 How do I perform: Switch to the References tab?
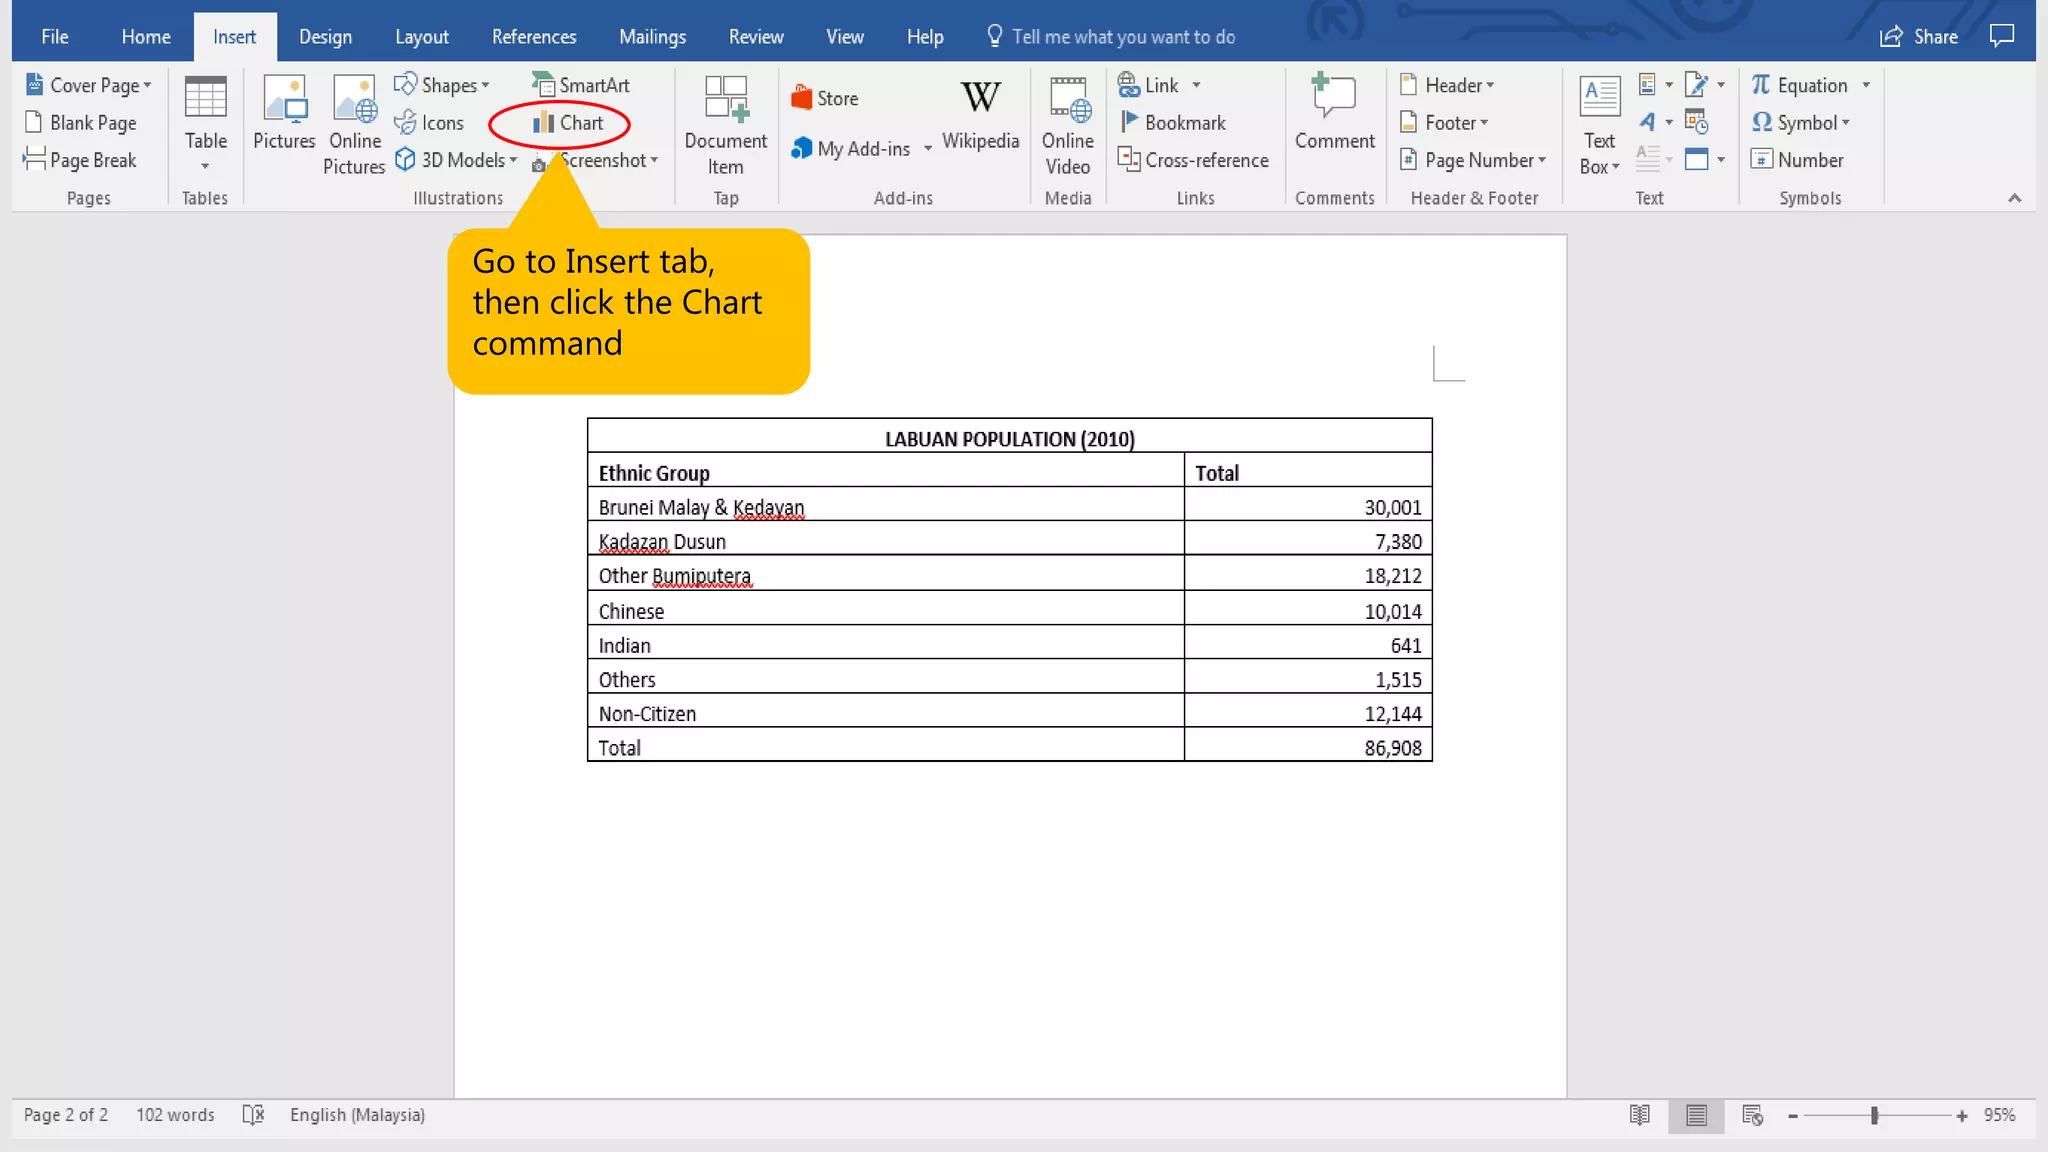[x=533, y=37]
